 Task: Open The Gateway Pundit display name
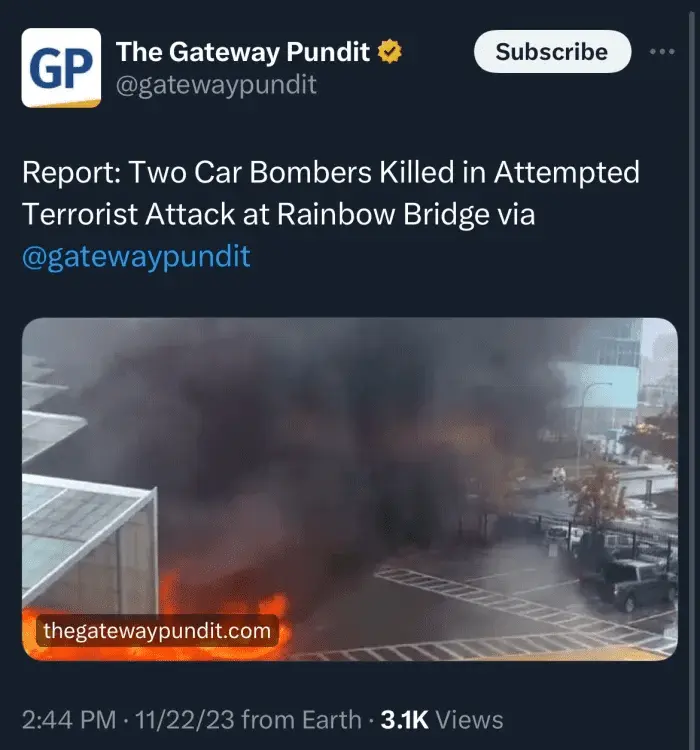[243, 52]
